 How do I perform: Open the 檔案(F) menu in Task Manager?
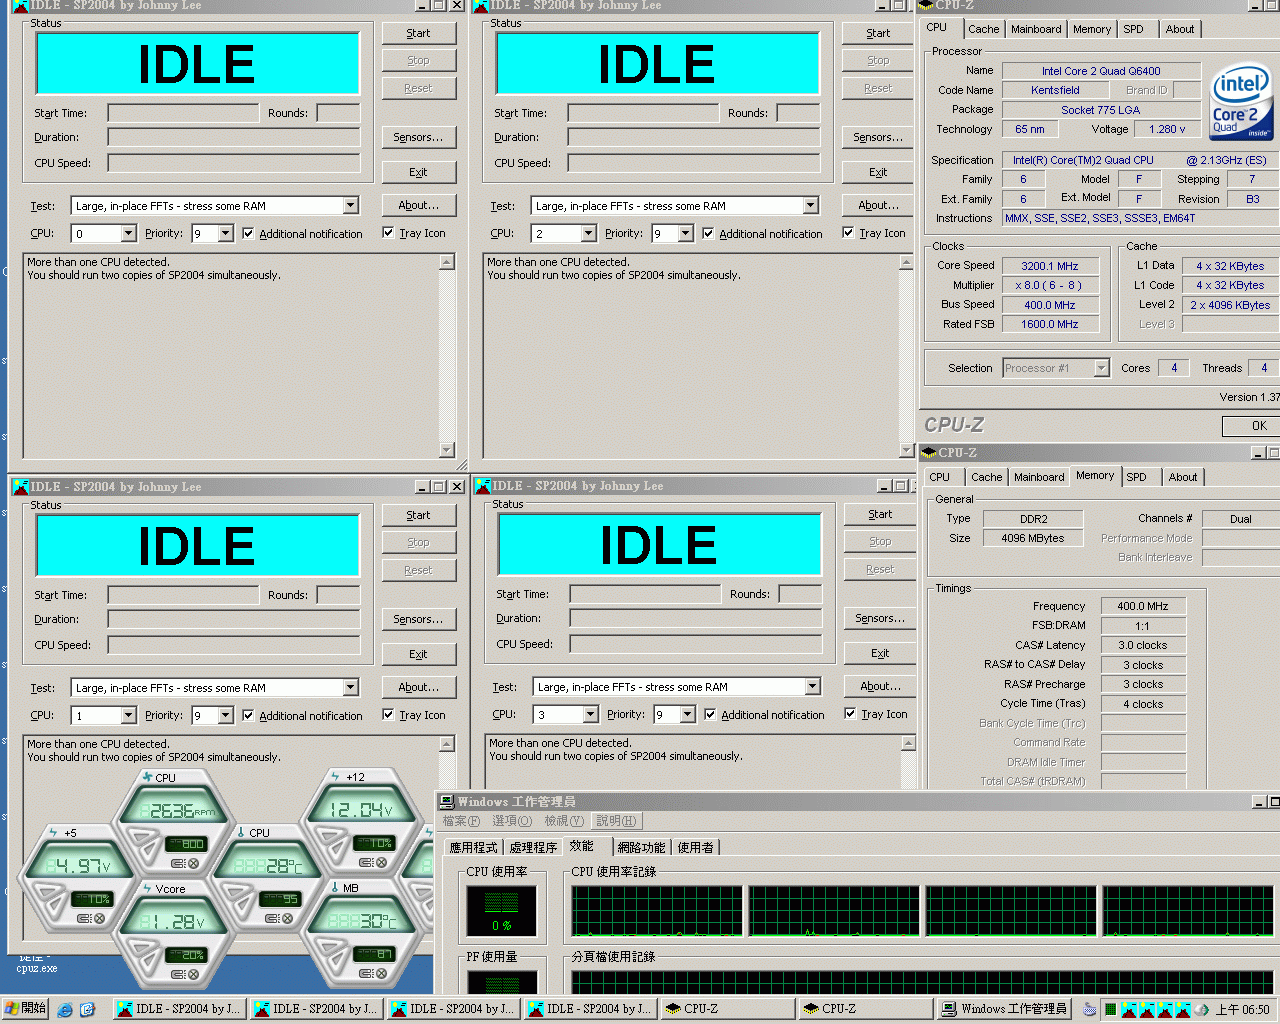tap(461, 821)
